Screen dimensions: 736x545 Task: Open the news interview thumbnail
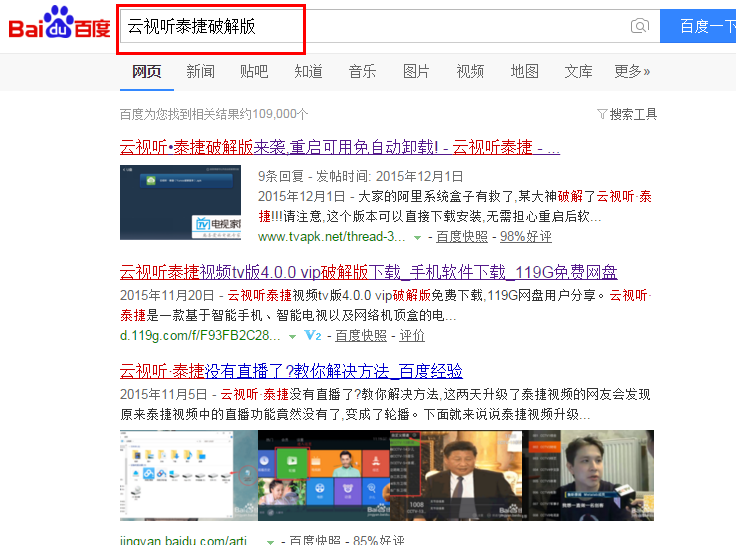[588, 475]
